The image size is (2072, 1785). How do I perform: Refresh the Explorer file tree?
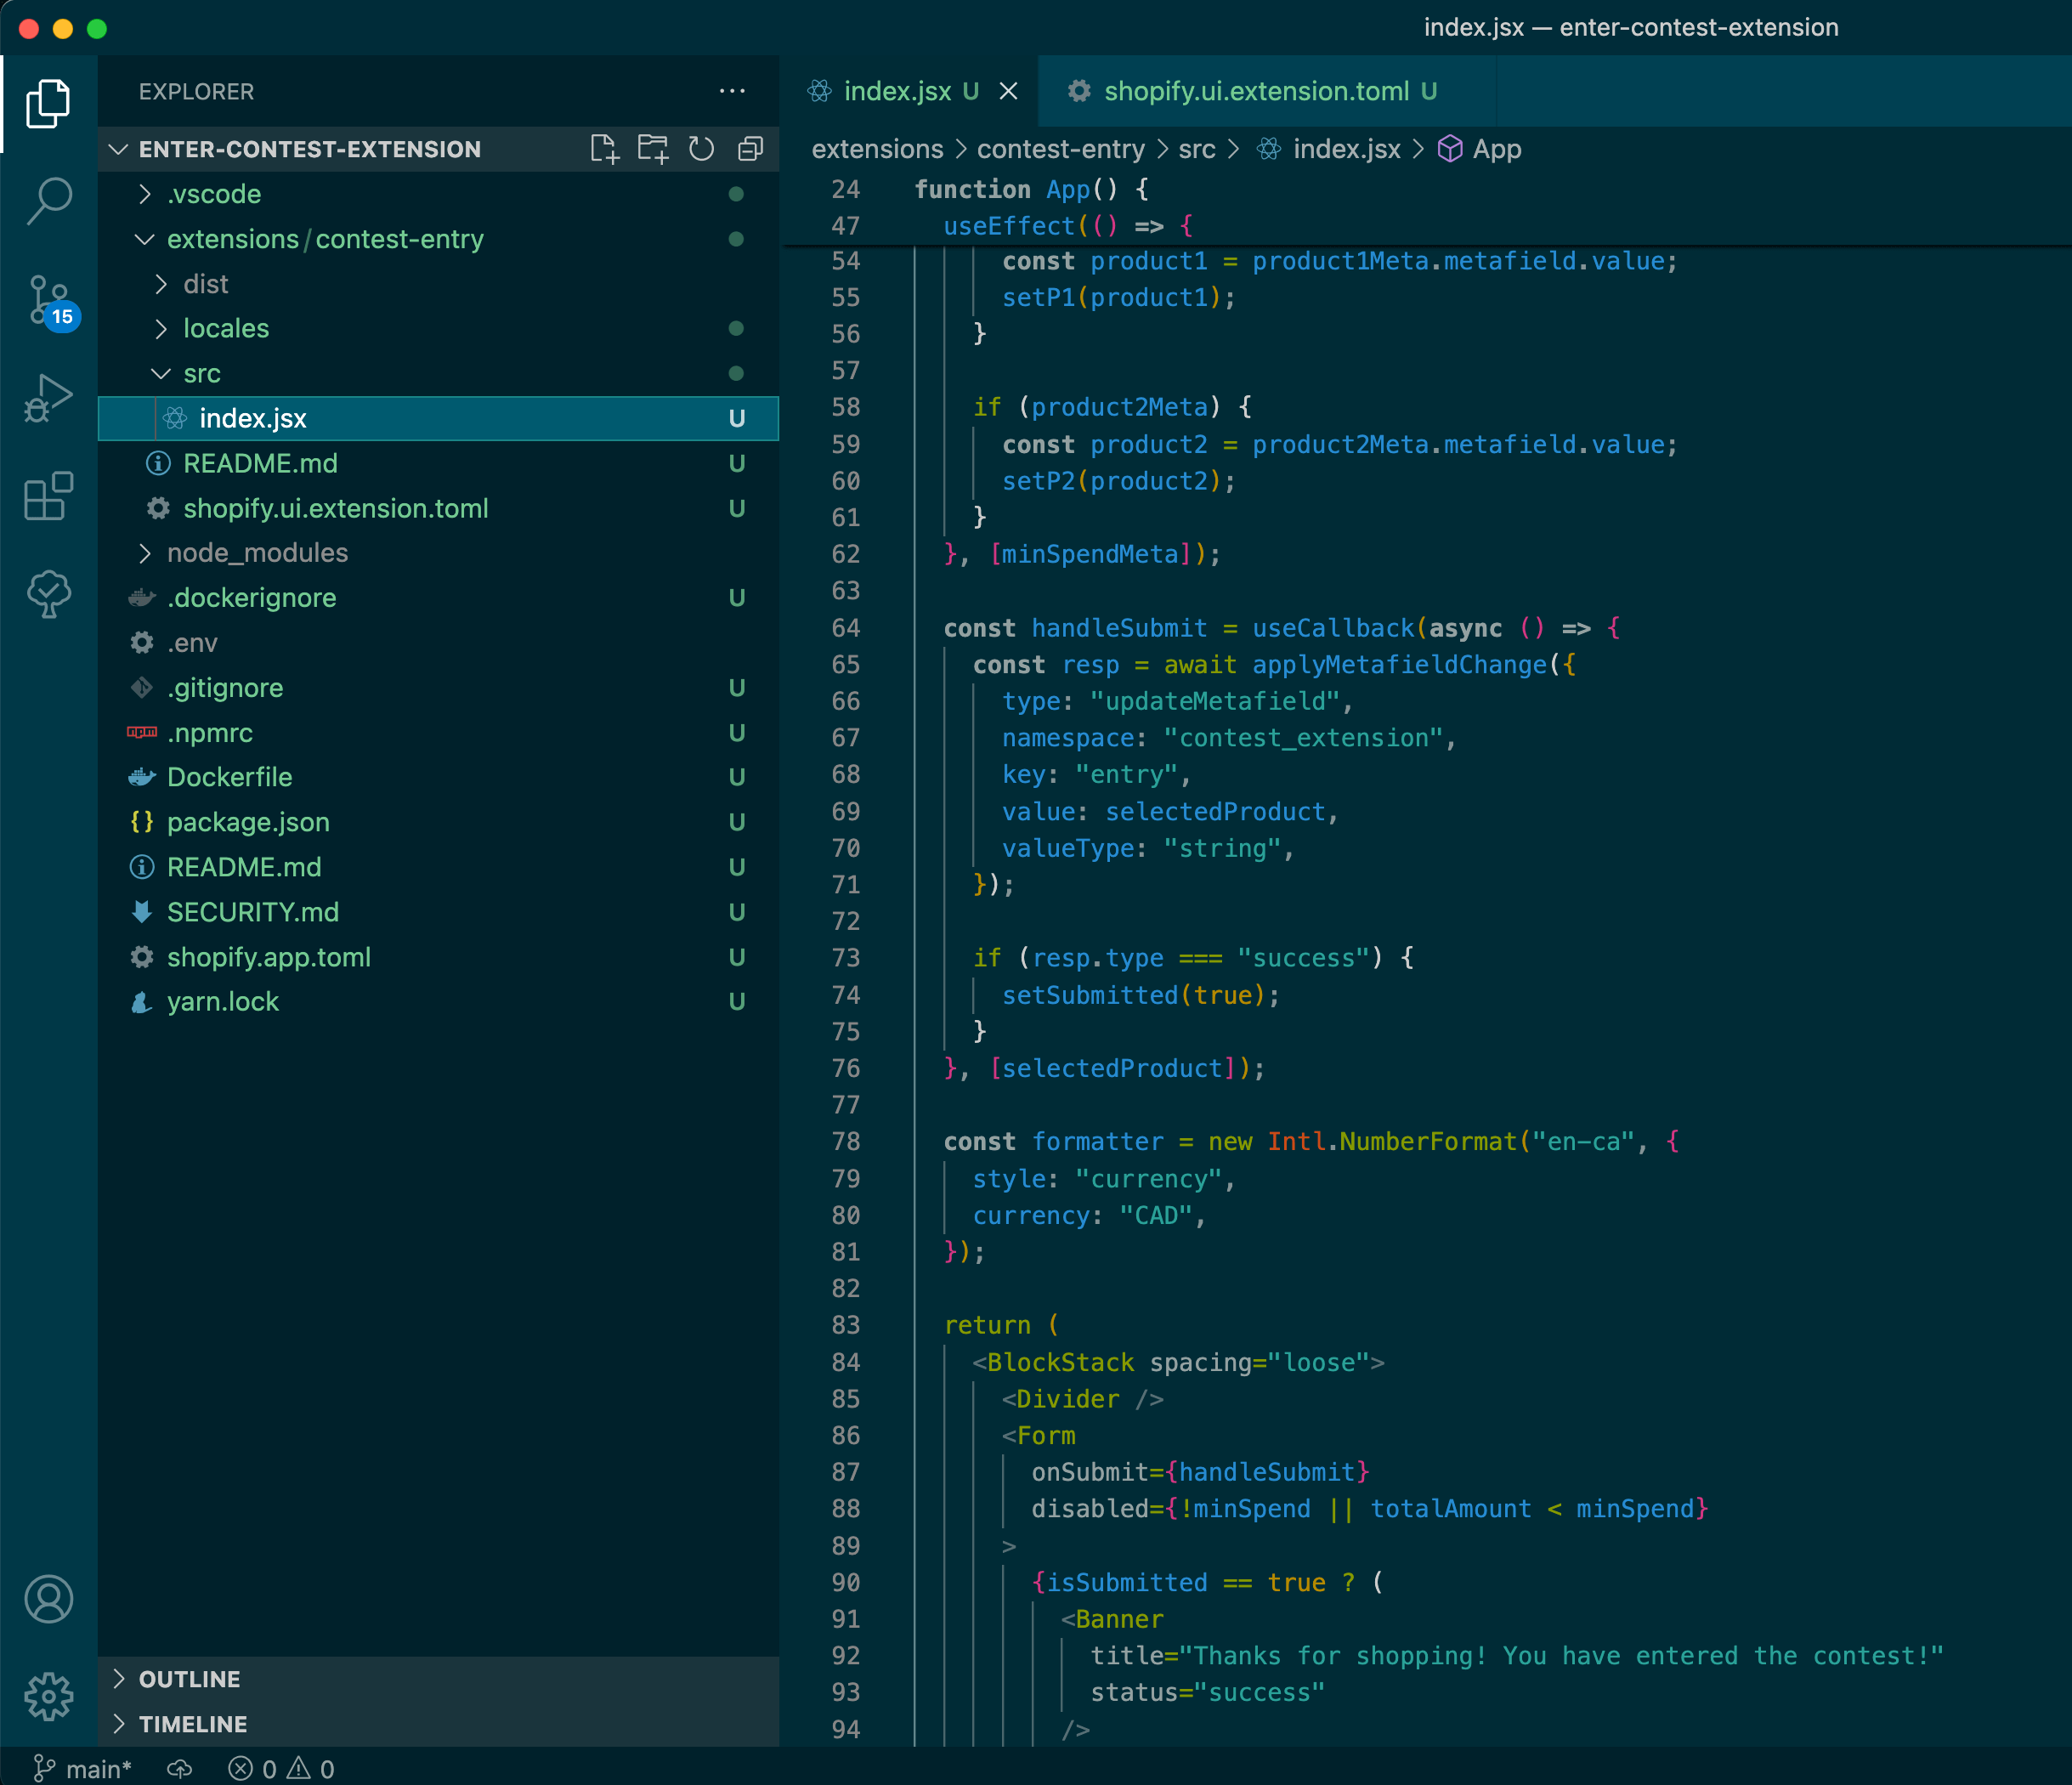[701, 148]
